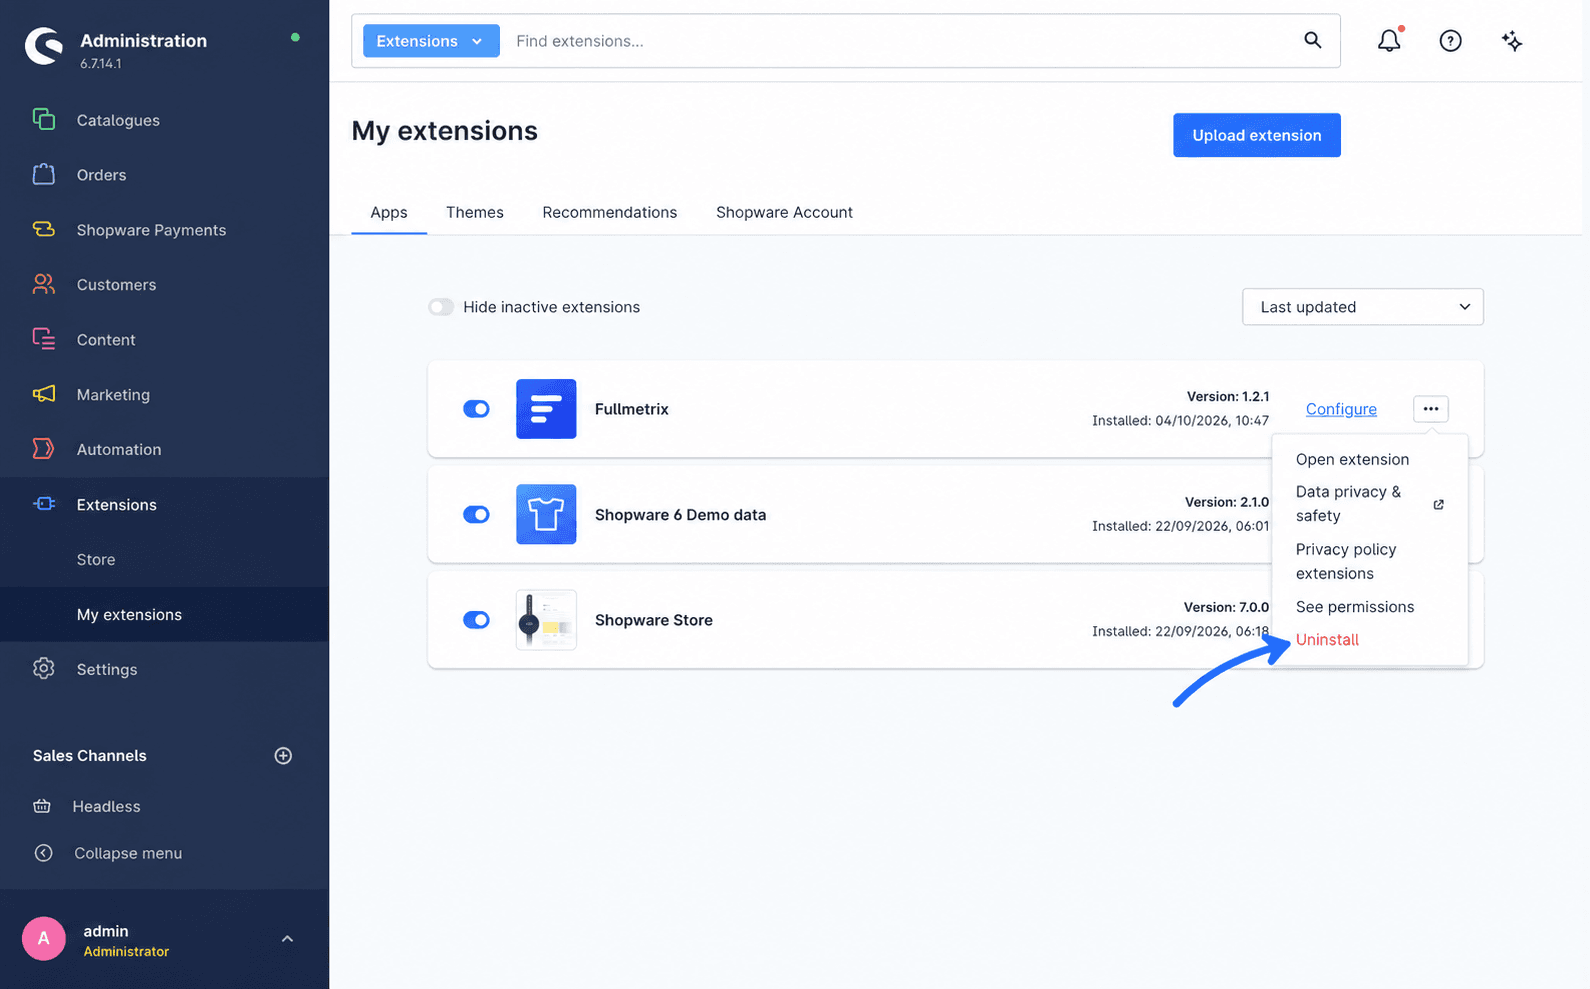The width and height of the screenshot is (1590, 989).
Task: Click the search magnifier icon
Action: click(1312, 40)
